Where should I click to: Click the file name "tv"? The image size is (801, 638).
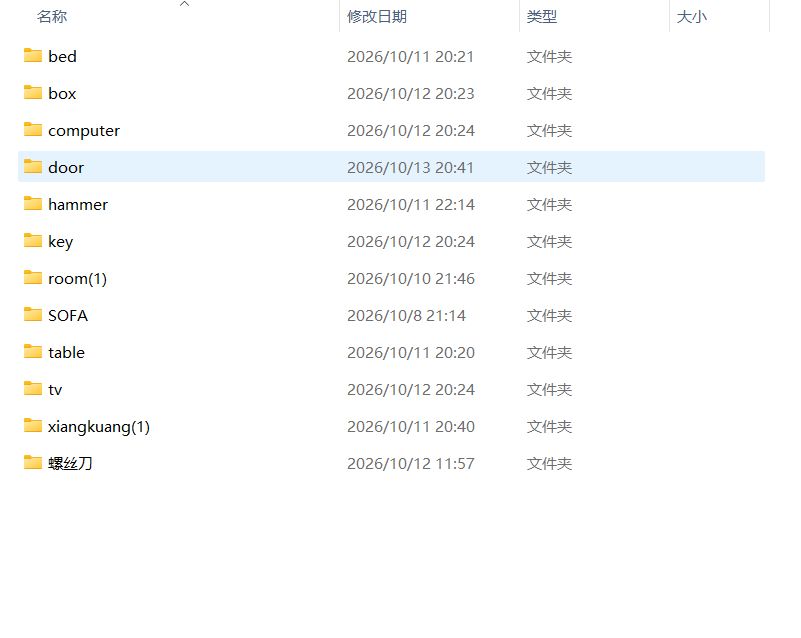coord(55,390)
